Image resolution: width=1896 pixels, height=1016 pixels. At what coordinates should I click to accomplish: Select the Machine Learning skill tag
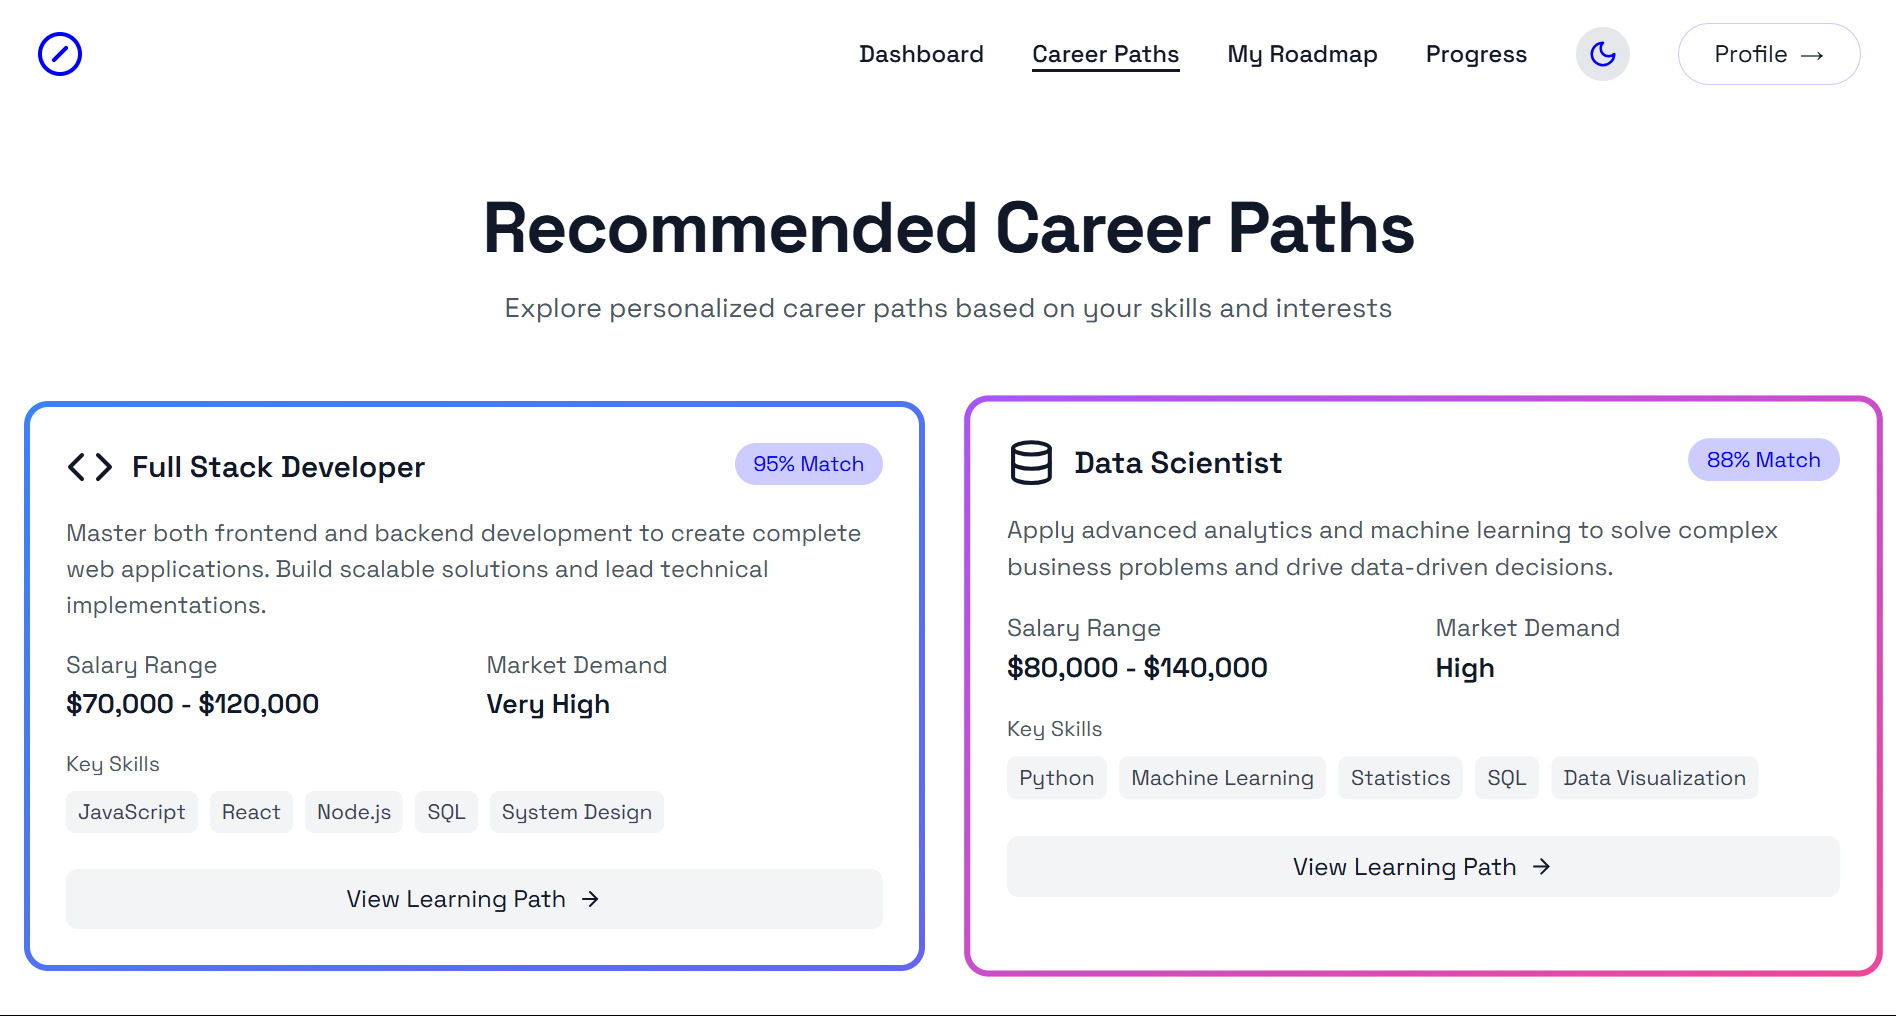(x=1222, y=778)
